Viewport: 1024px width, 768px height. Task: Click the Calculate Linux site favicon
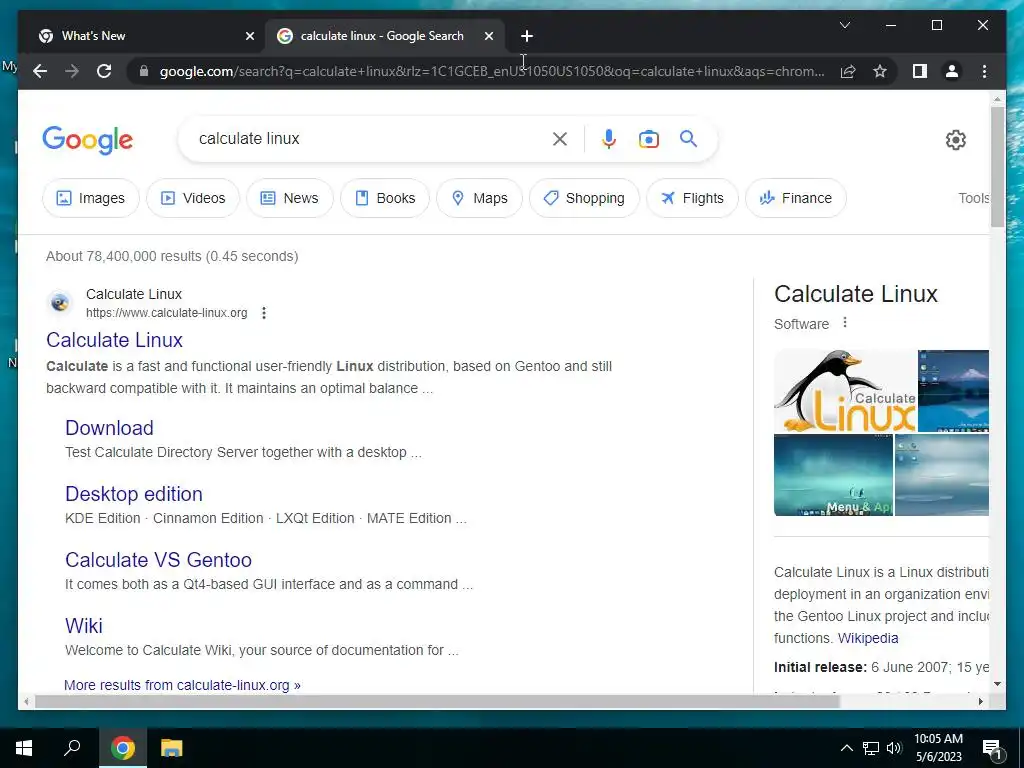click(60, 302)
